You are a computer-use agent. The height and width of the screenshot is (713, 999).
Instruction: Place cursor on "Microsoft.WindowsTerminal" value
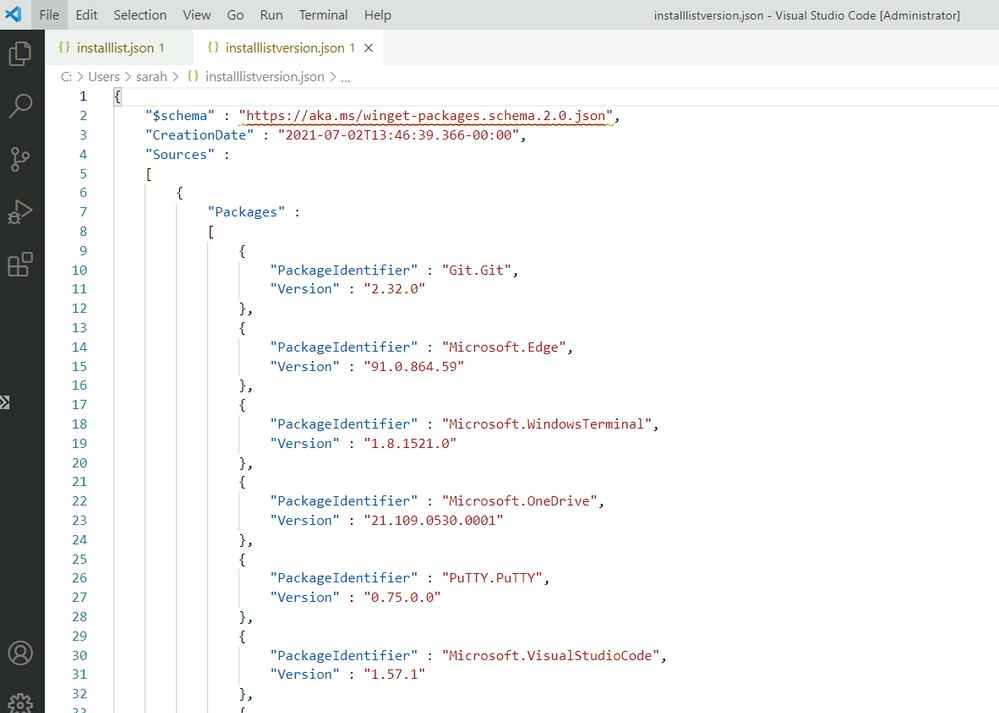click(549, 424)
